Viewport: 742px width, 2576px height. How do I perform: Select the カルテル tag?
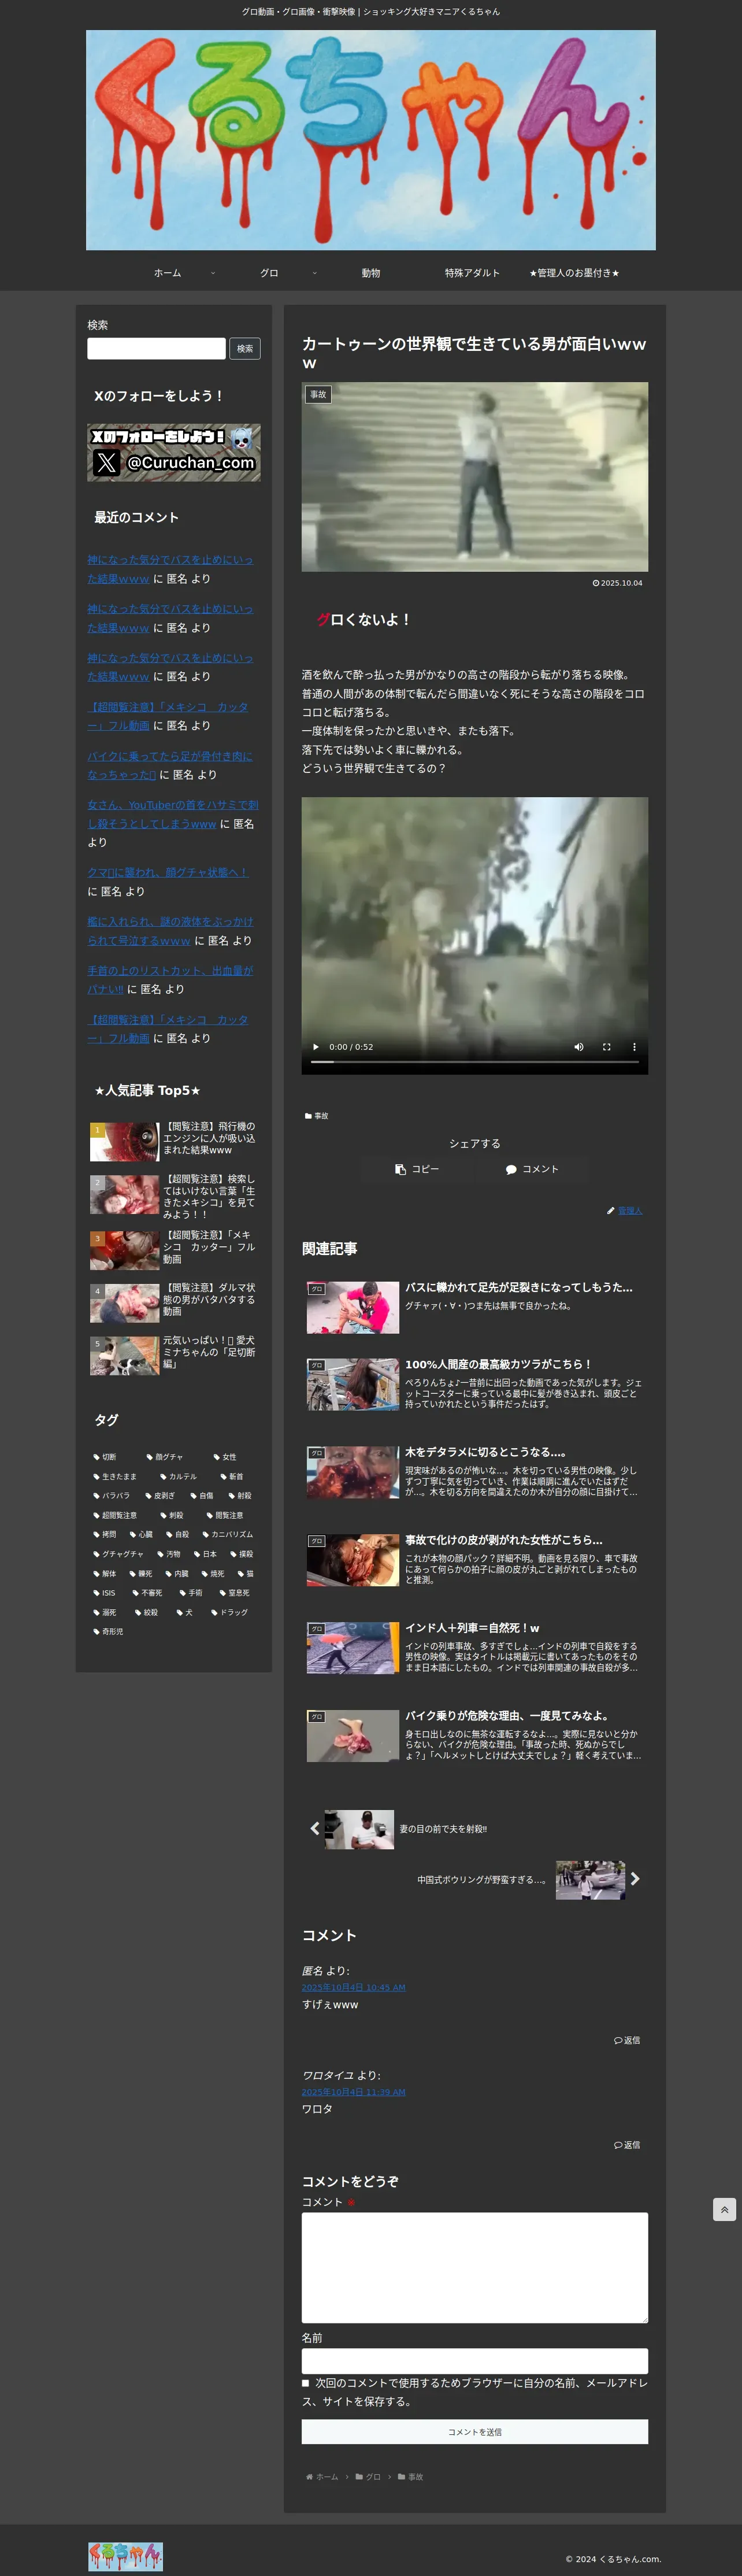178,1476
